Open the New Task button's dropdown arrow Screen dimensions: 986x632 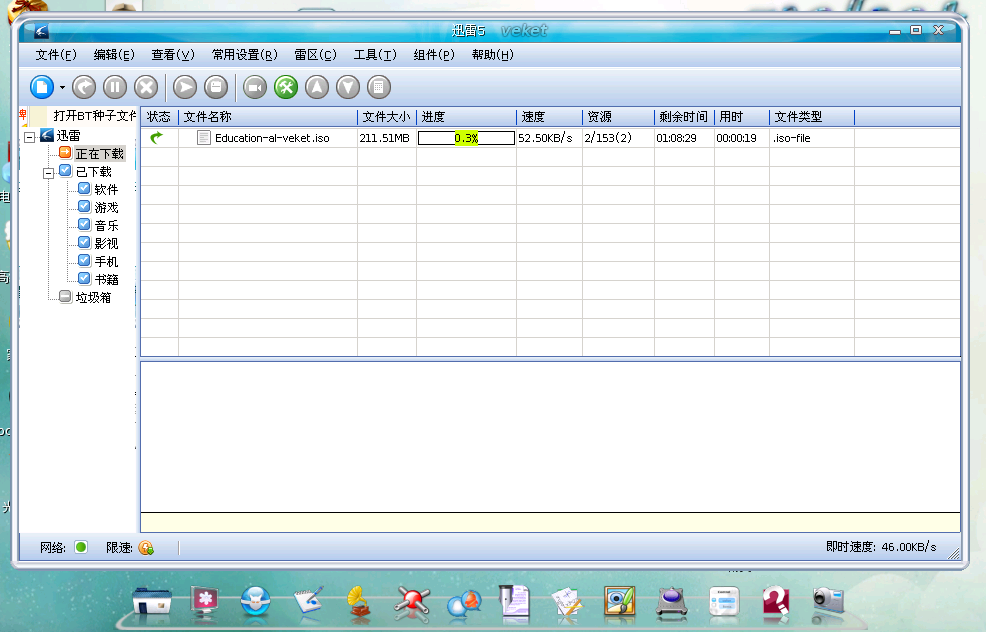pos(62,87)
